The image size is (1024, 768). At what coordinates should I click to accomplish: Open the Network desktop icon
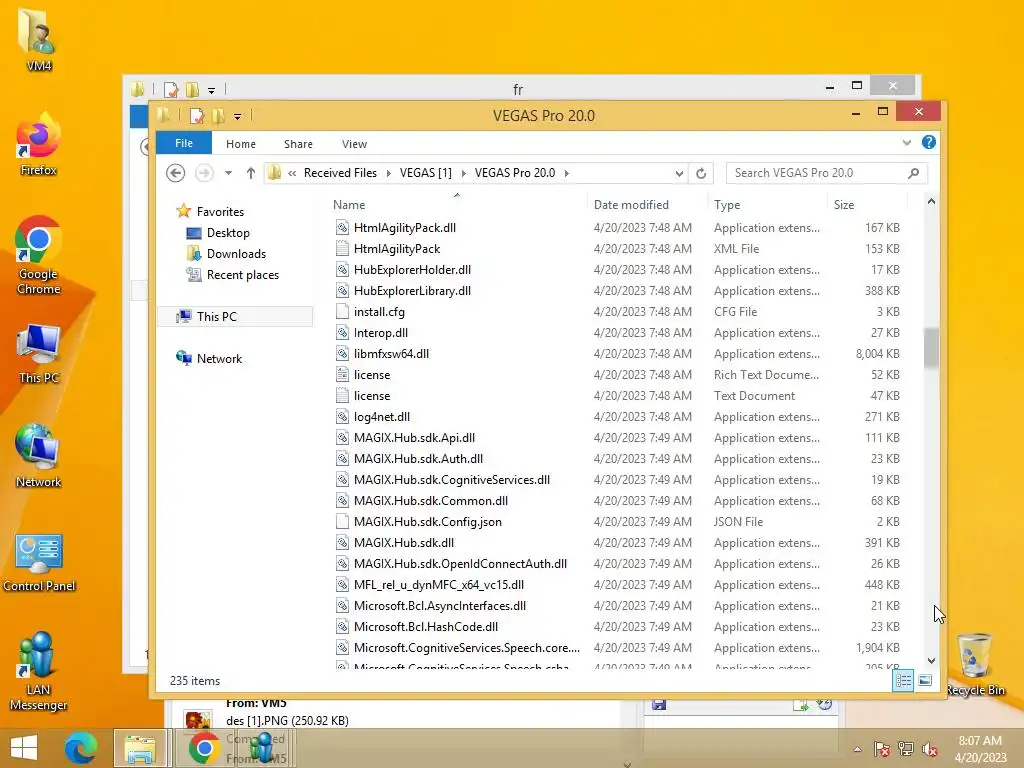[x=39, y=456]
